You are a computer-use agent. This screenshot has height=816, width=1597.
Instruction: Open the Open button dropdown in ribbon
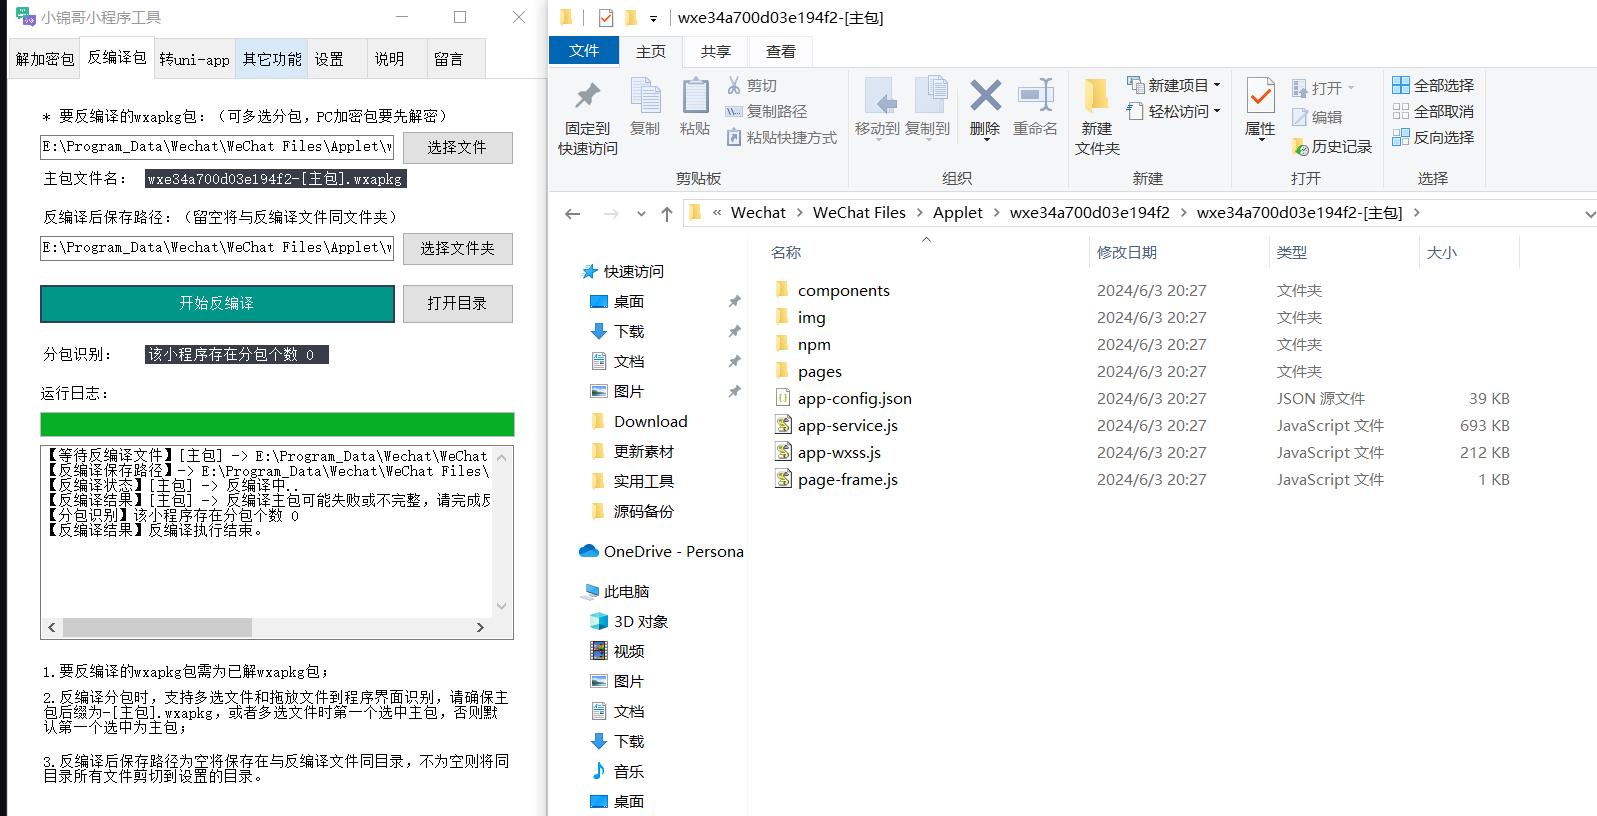[1323, 89]
